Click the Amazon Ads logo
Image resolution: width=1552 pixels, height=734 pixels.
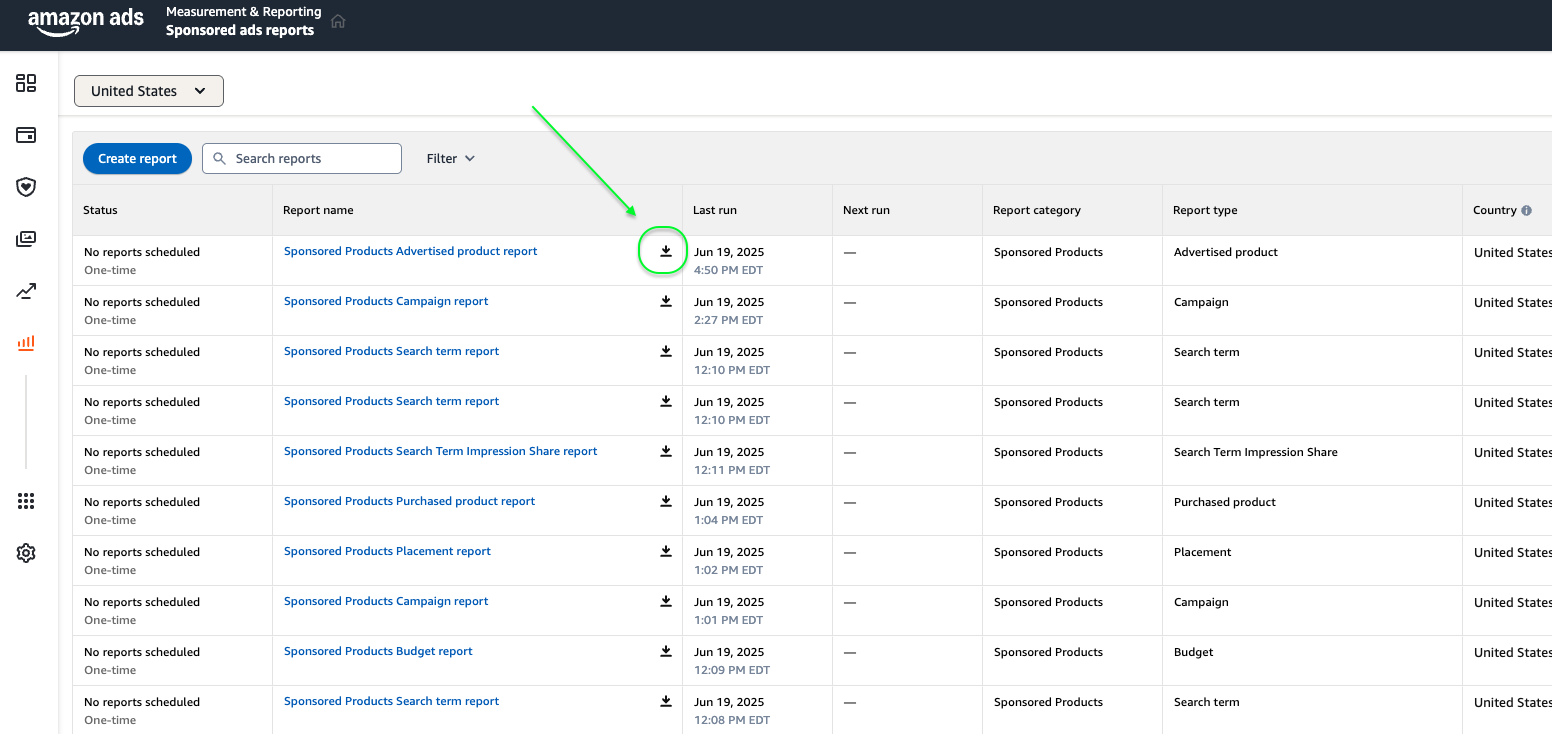pos(86,21)
